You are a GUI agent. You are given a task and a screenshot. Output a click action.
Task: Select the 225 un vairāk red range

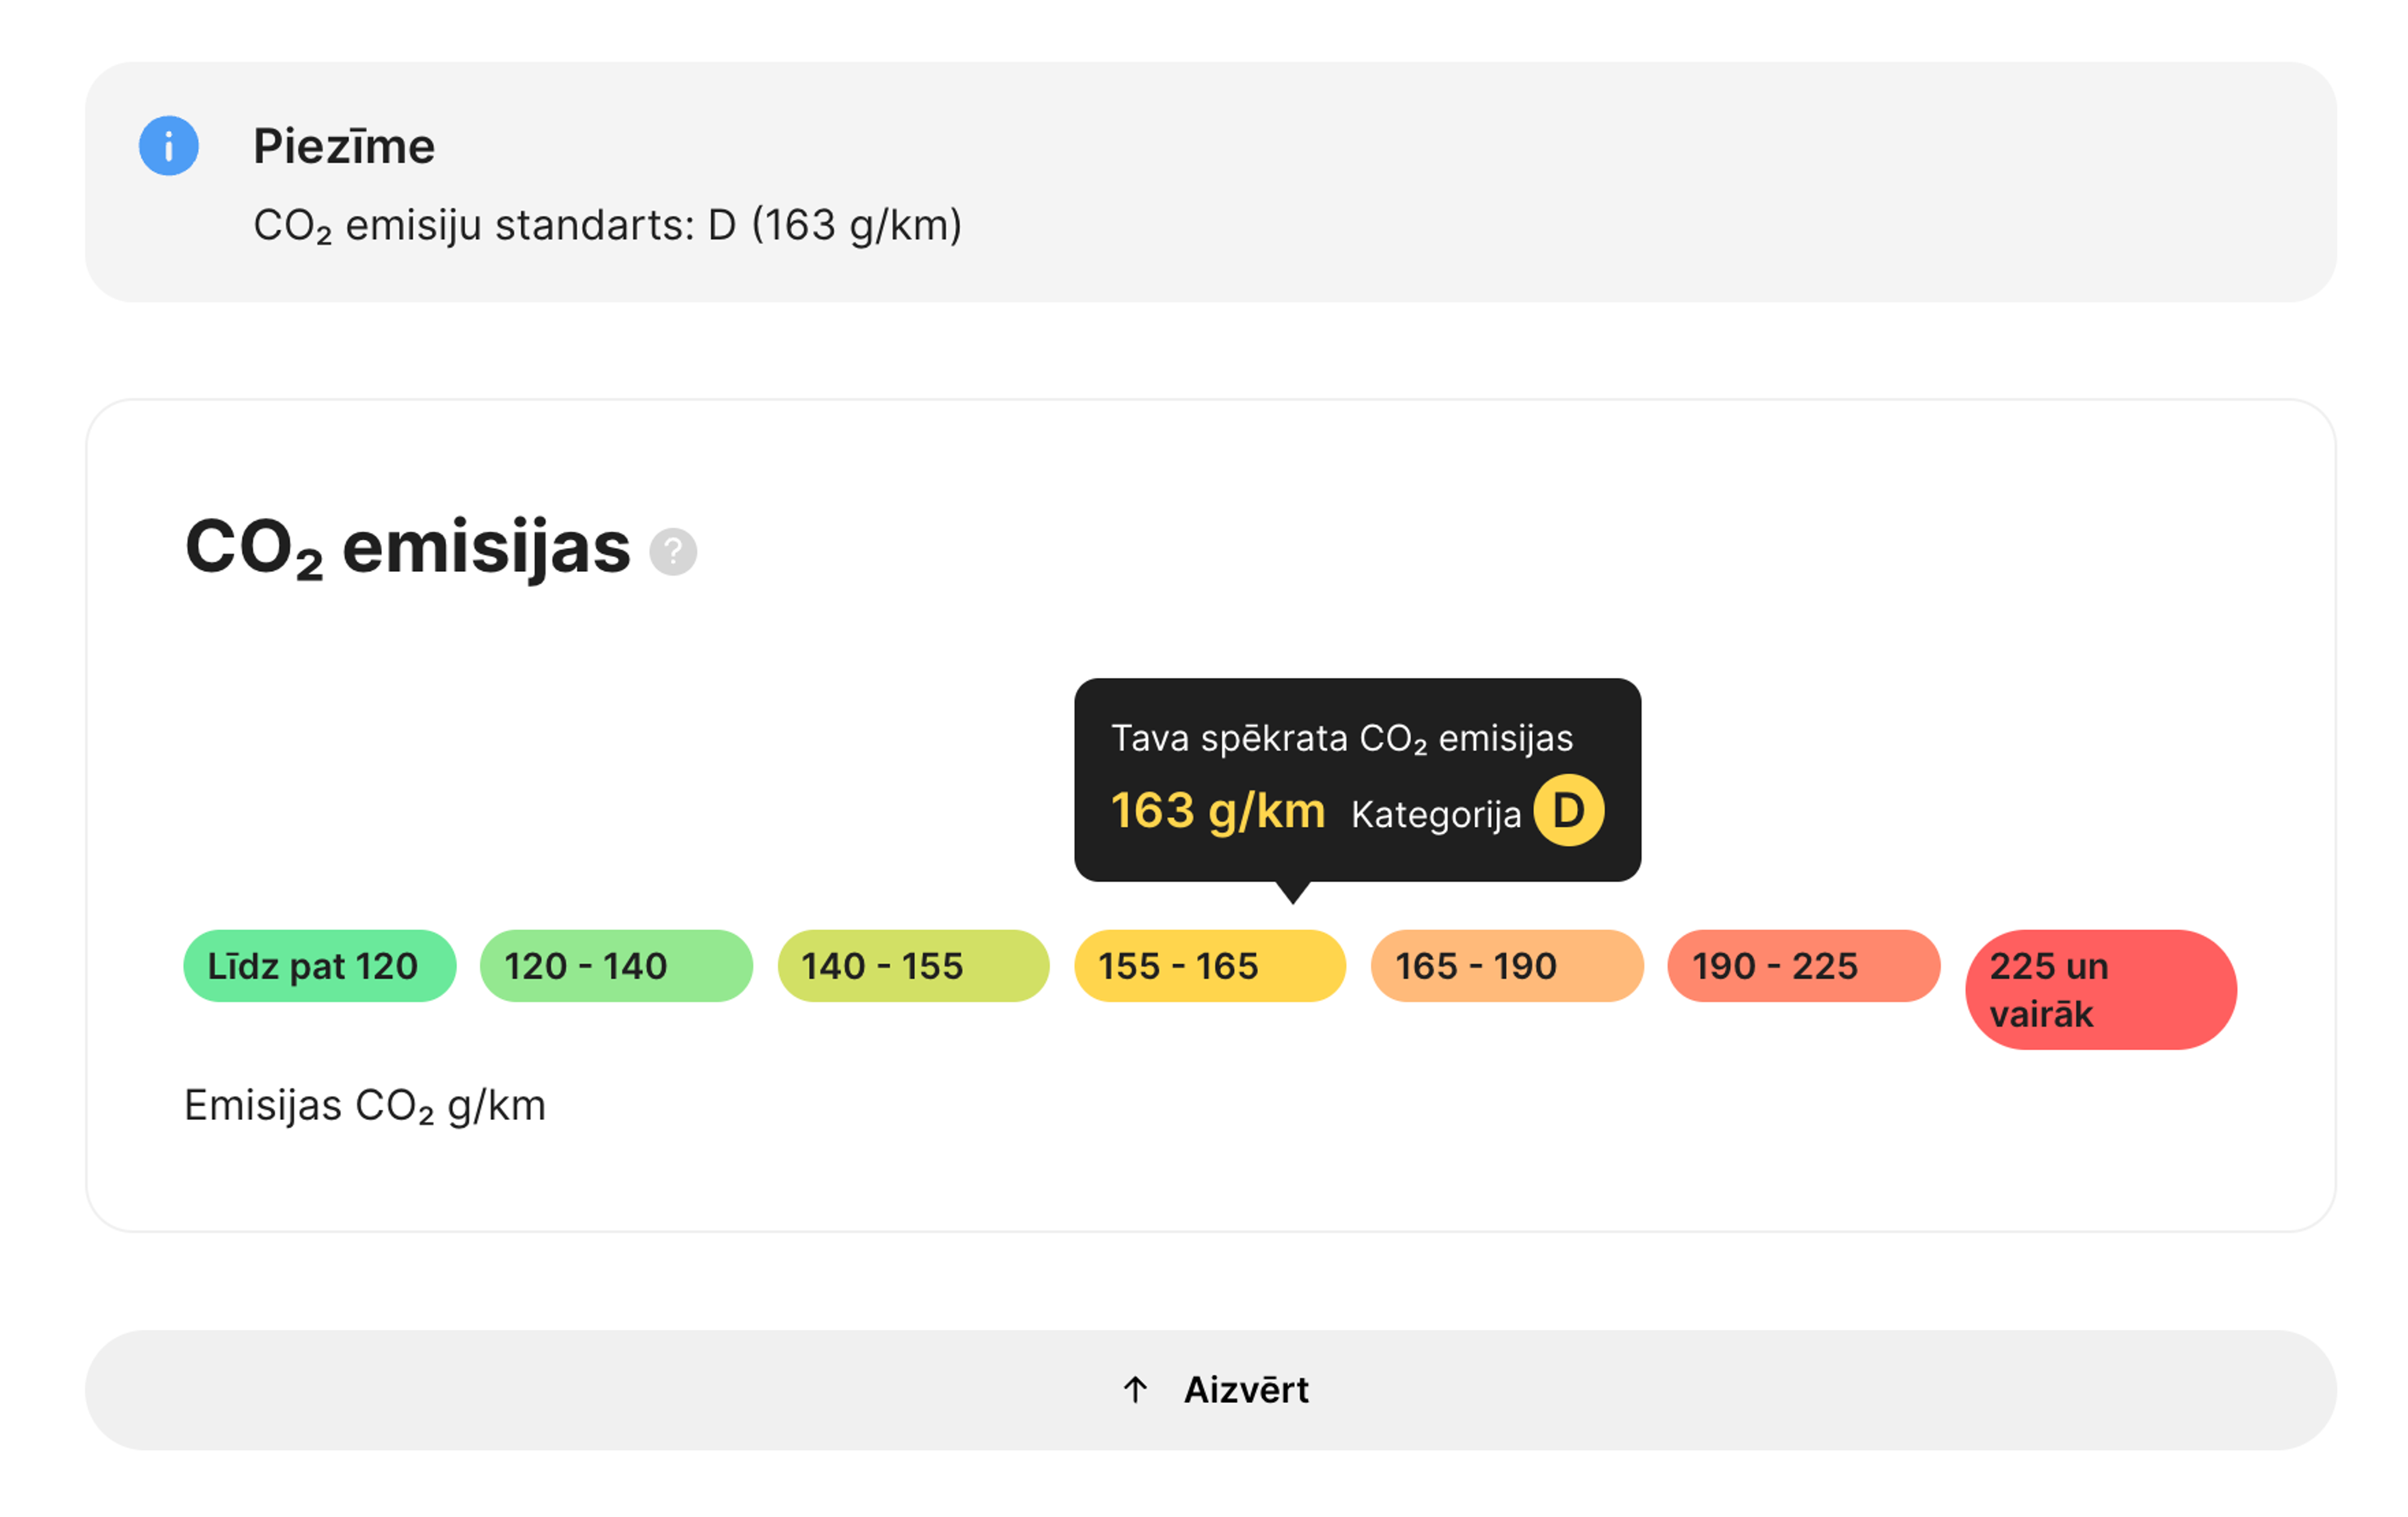click(x=2100, y=989)
